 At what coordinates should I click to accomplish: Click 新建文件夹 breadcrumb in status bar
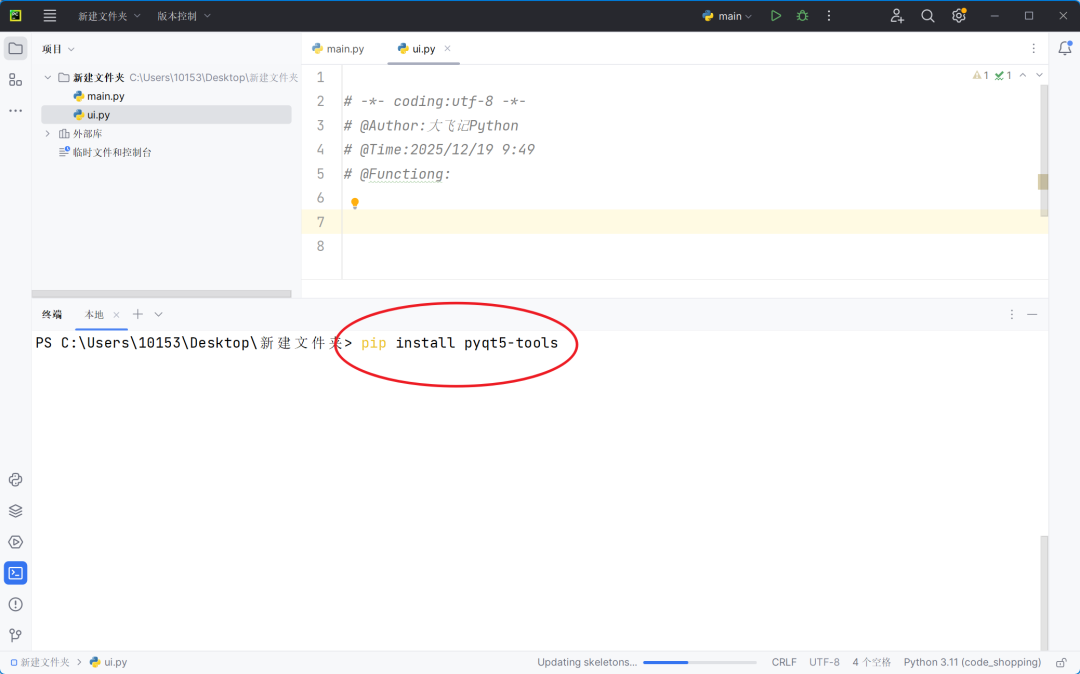(x=39, y=662)
